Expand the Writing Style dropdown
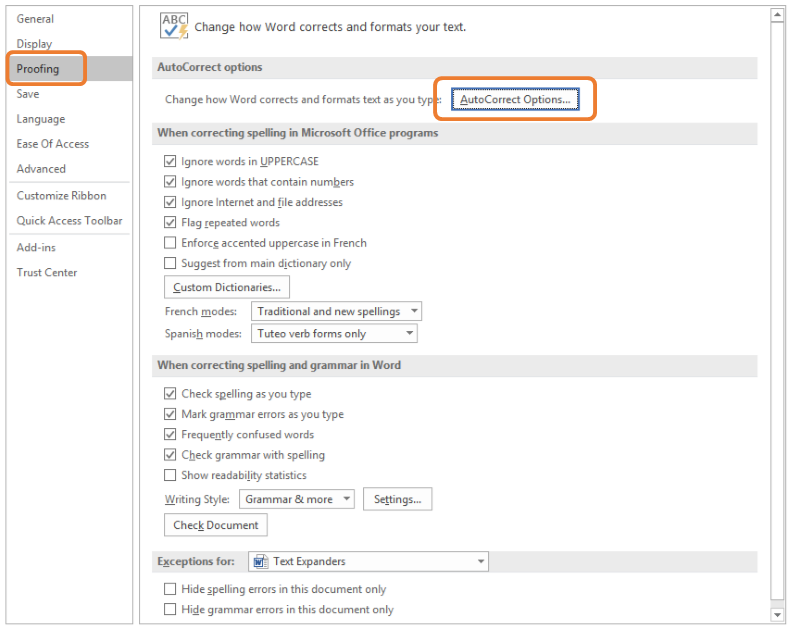This screenshot has width=789, height=627. 346,499
